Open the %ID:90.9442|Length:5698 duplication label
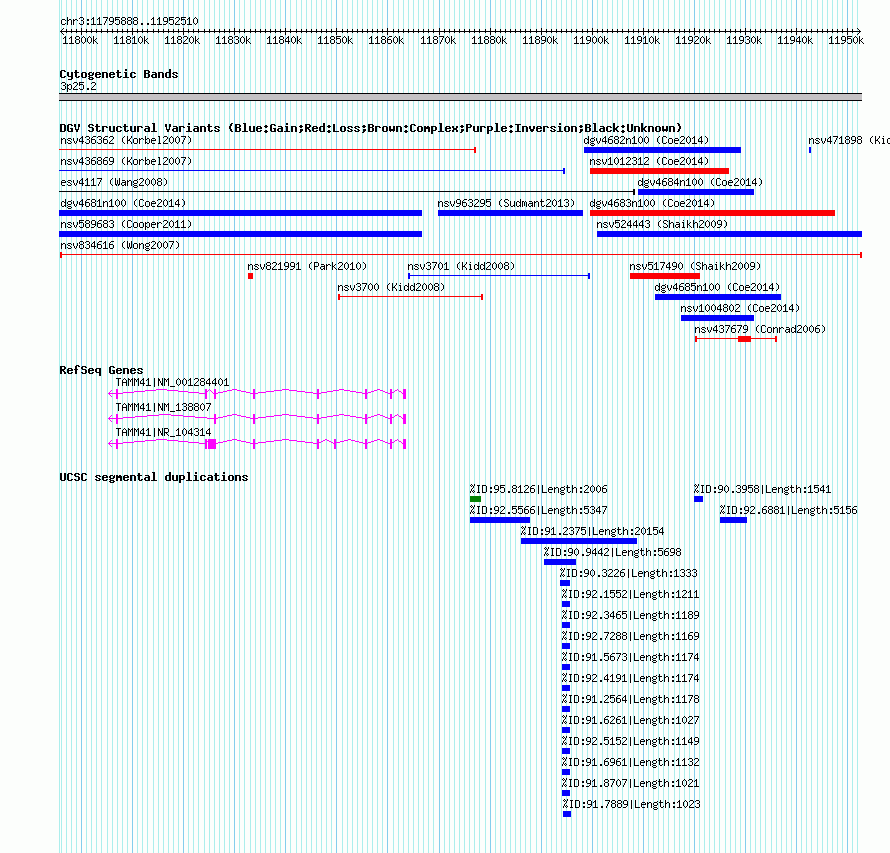This screenshot has width=890, height=853. click(612, 552)
